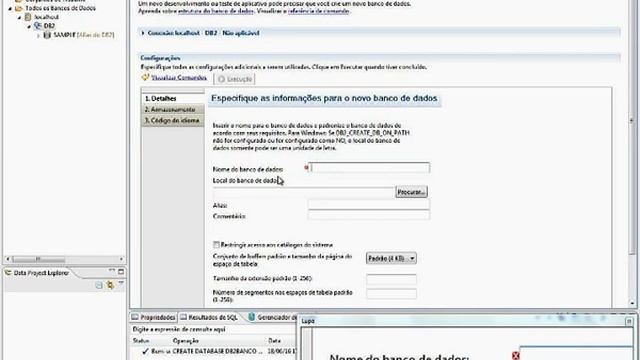640x360 pixels.
Task: Focus the Comentário input field
Action: point(369,215)
